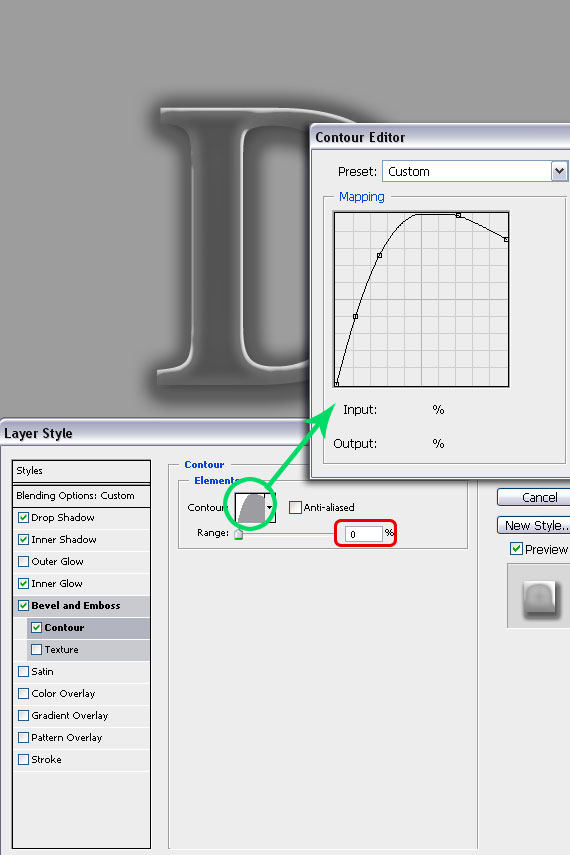Enable the Stroke effect checkbox
The image size is (570, 855).
point(23,759)
